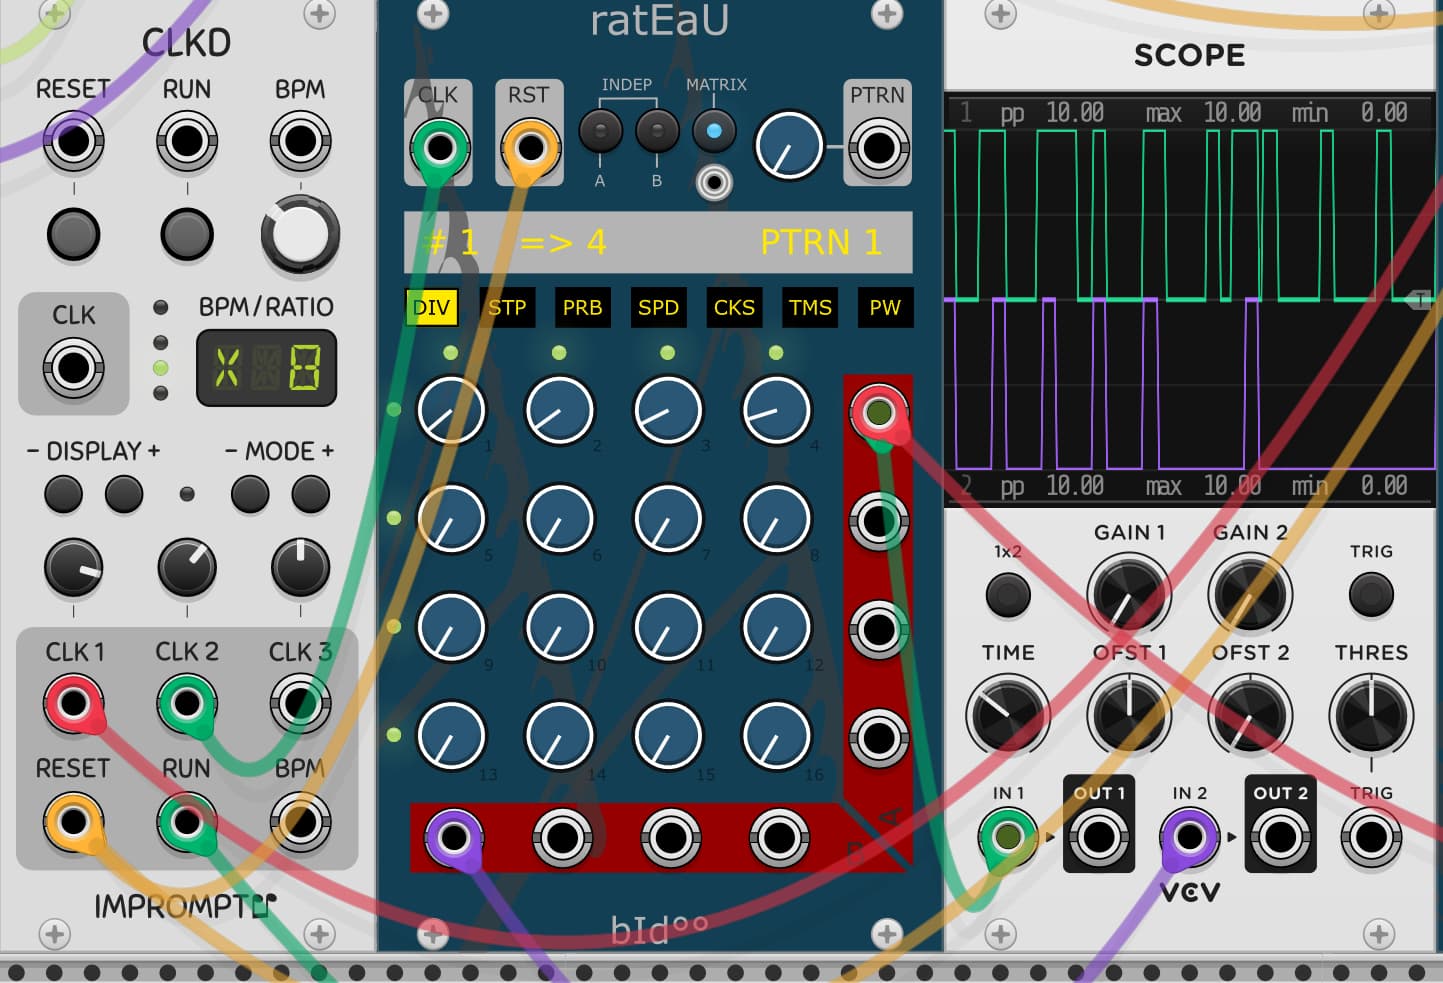Viewport: 1443px width, 983px height.
Task: Click the SCOPE IN 2 jack
Action: tap(1189, 836)
